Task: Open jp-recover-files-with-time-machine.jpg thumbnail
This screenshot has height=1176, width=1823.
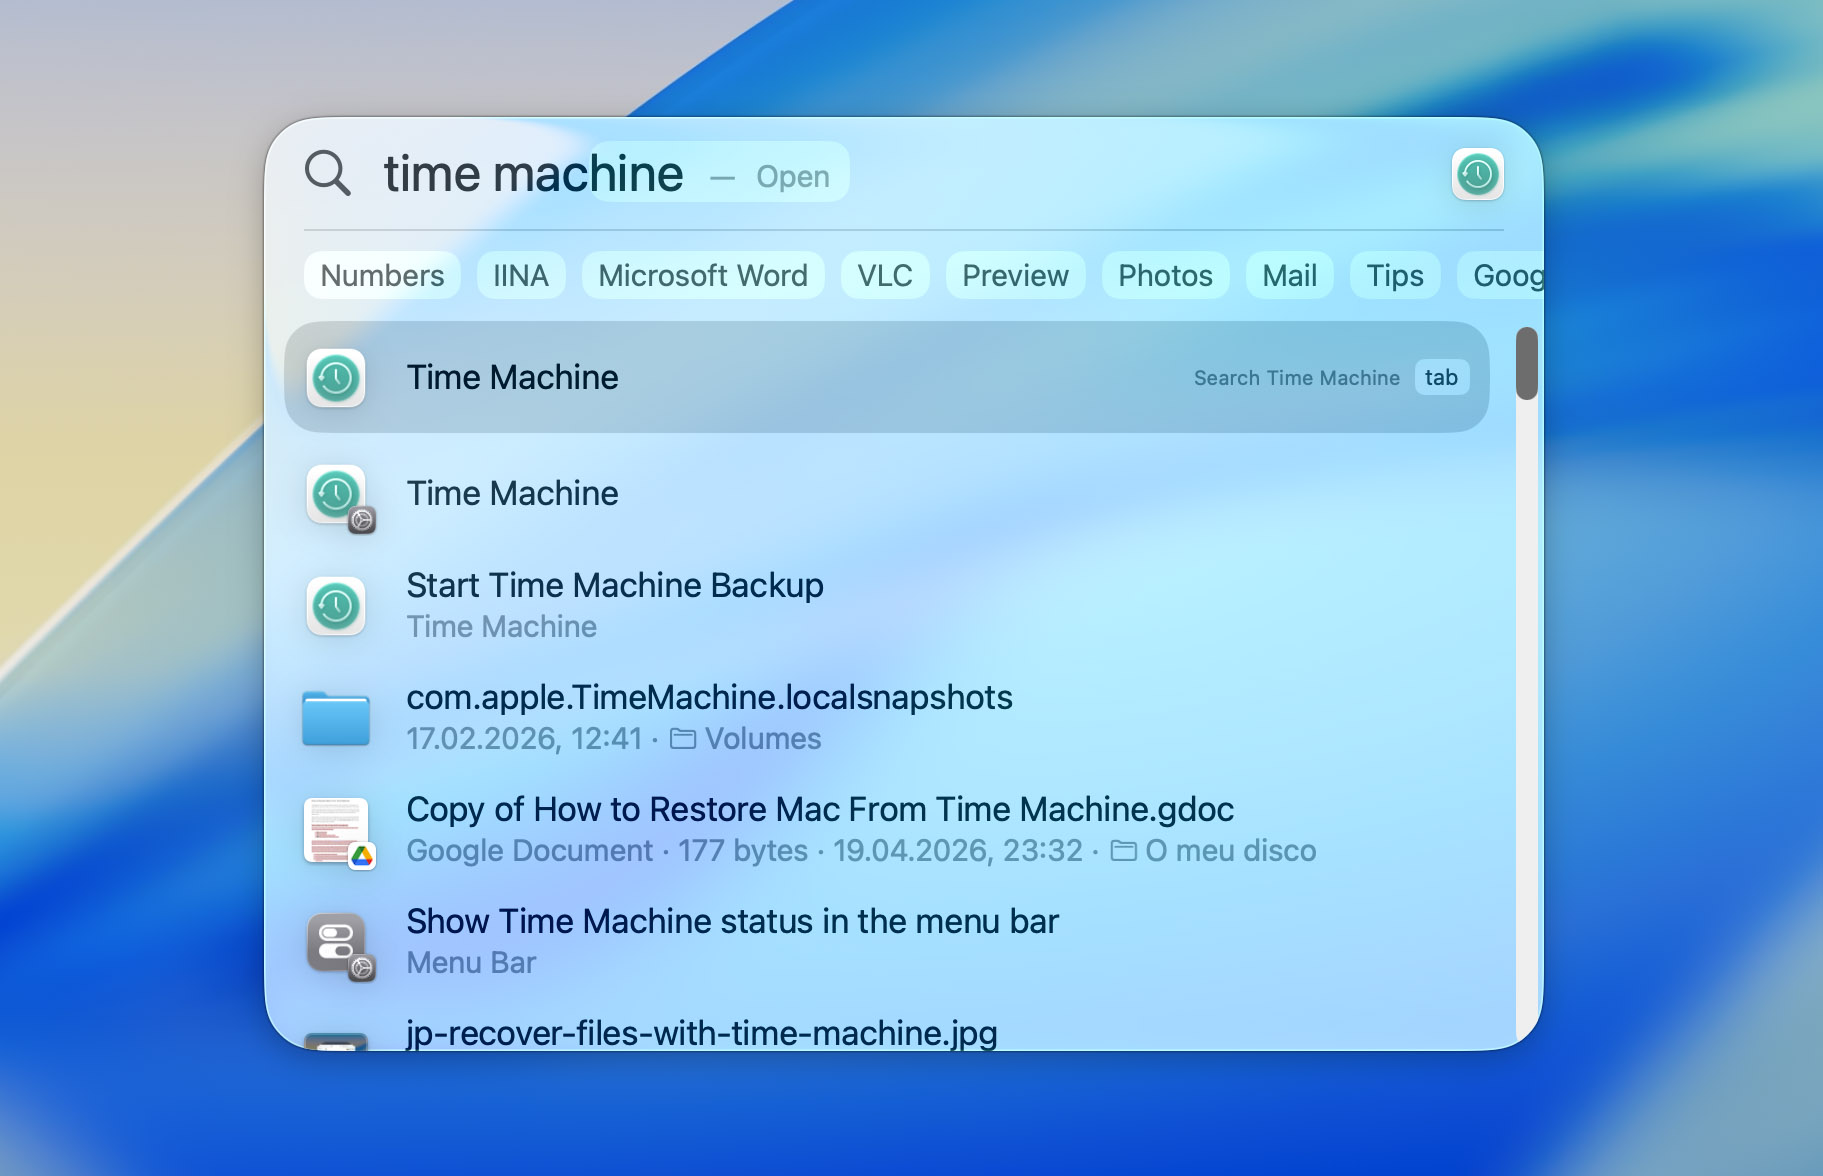Action: click(336, 1041)
